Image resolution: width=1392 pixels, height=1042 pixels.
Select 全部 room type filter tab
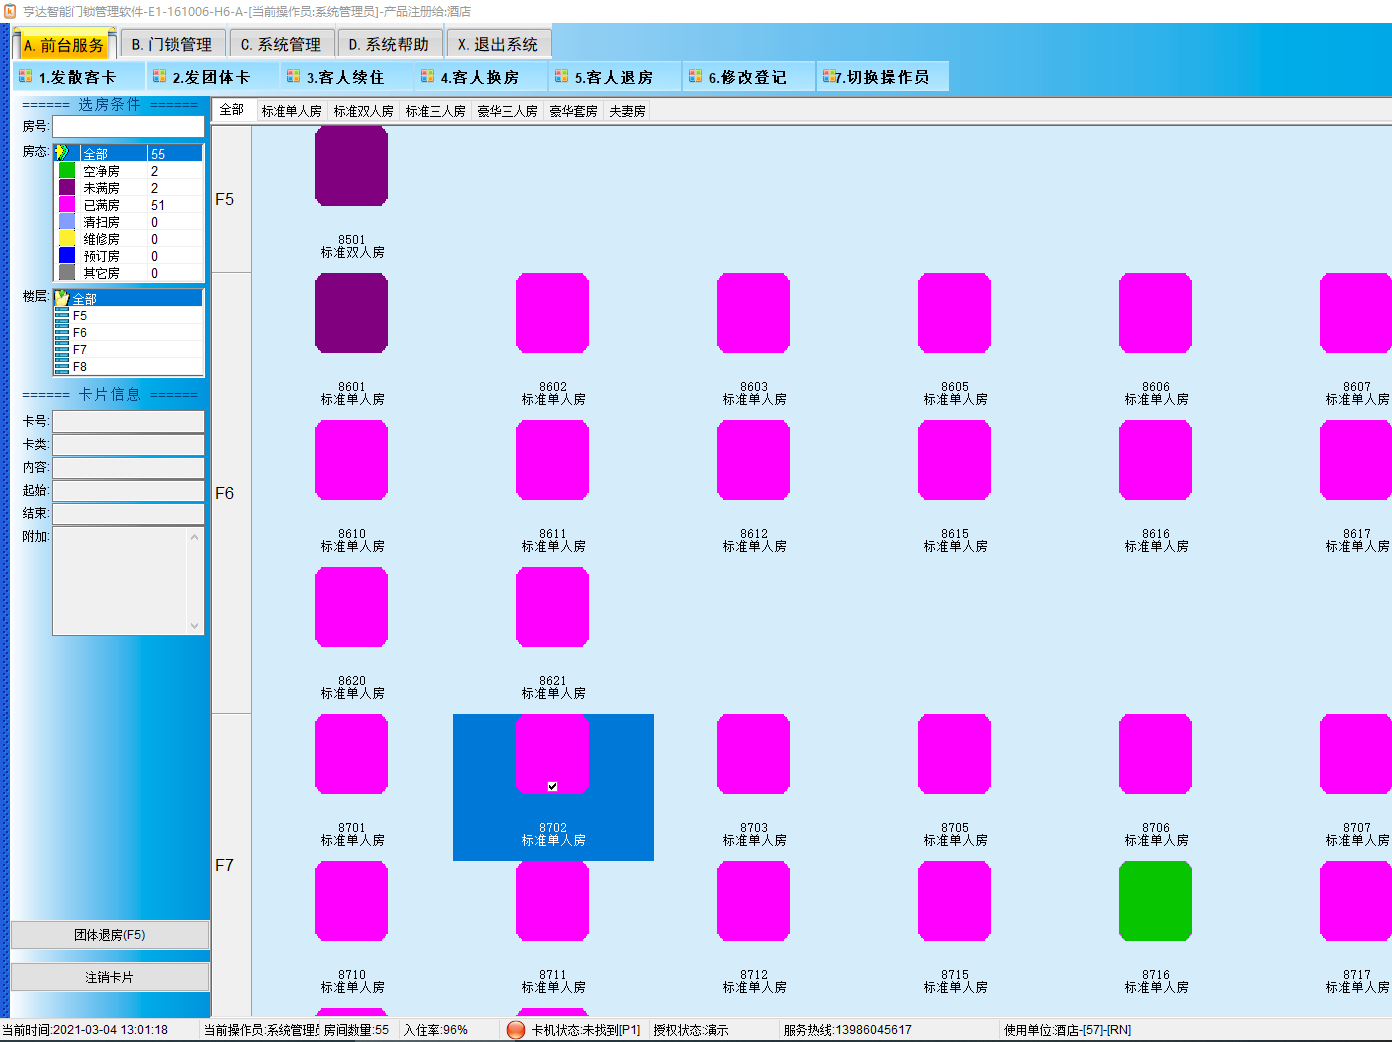[x=232, y=110]
